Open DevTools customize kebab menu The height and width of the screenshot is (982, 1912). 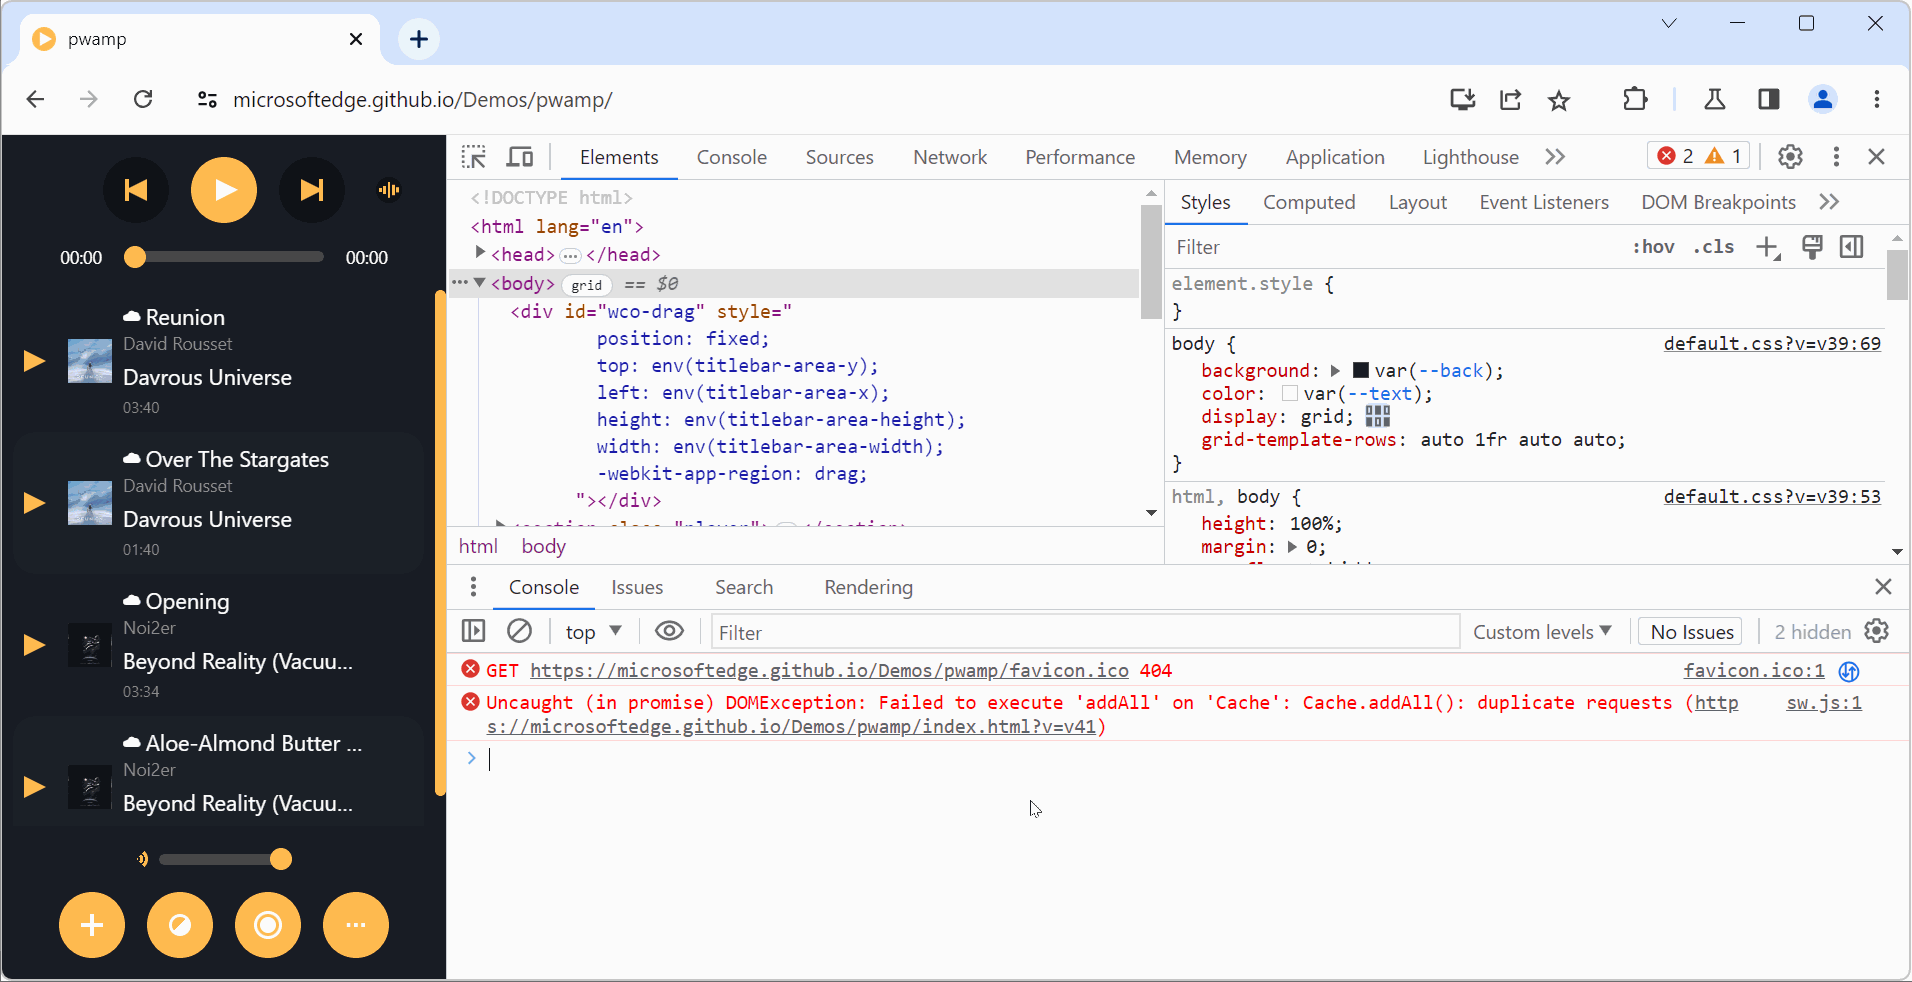coord(1836,156)
